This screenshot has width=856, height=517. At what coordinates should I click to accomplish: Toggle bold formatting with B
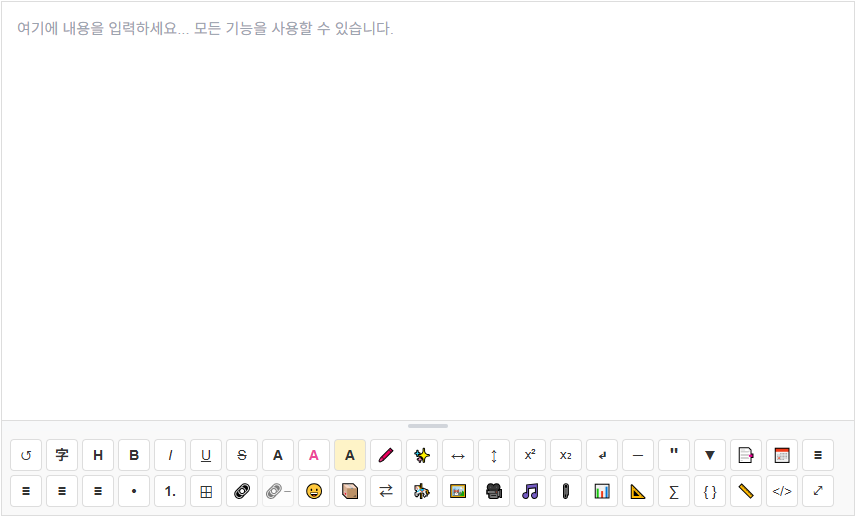[134, 455]
